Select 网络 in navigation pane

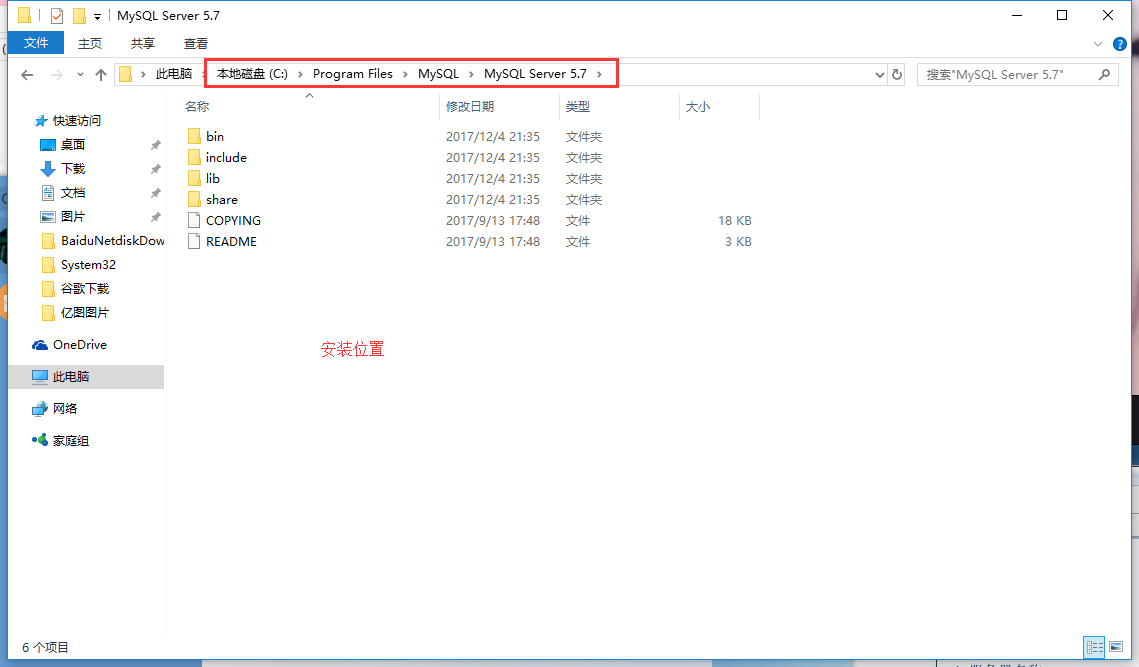click(65, 408)
